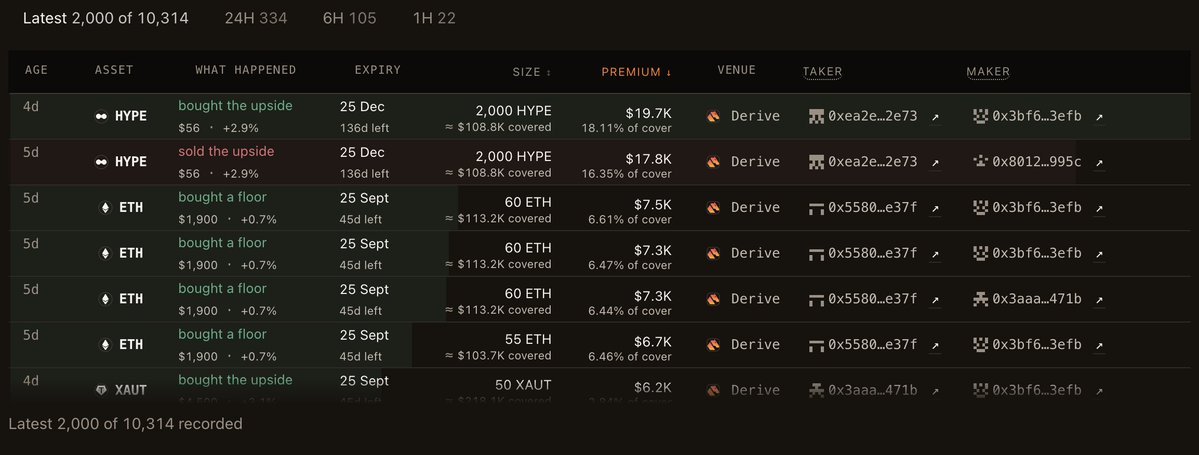Open taker external link arrow in $19.7K row
Image resolution: width=1199 pixels, height=455 pixels.
pos(935,117)
